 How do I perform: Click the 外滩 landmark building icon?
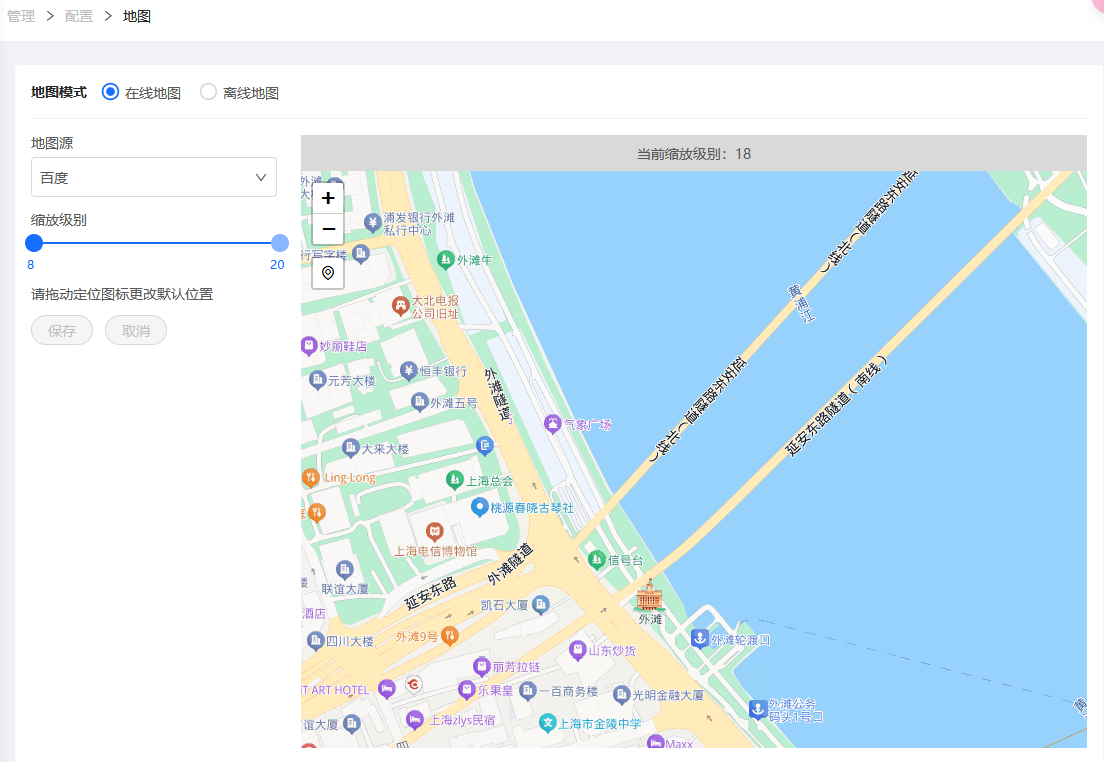[648, 596]
